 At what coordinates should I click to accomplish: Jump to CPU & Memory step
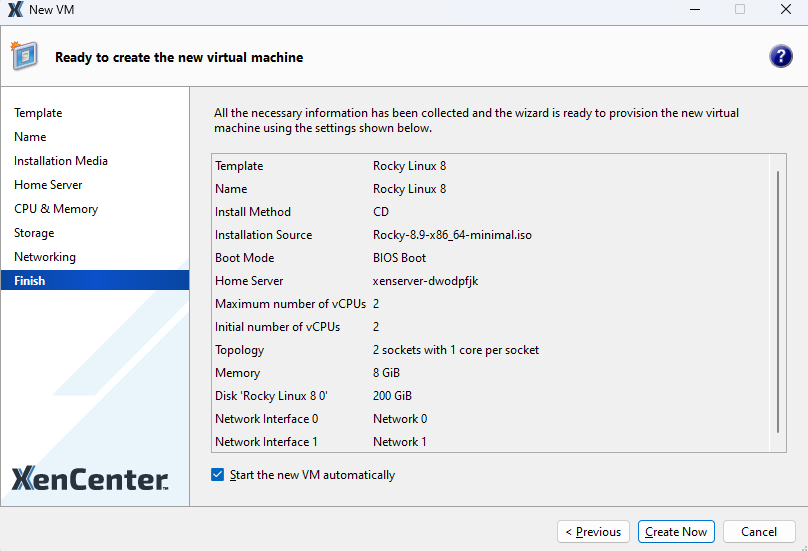point(56,209)
